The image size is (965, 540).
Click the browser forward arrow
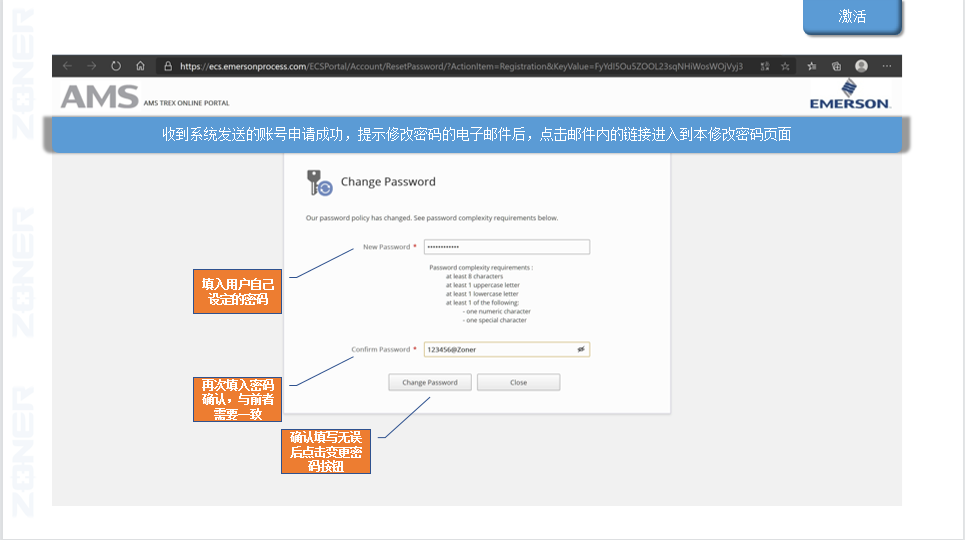[91, 66]
